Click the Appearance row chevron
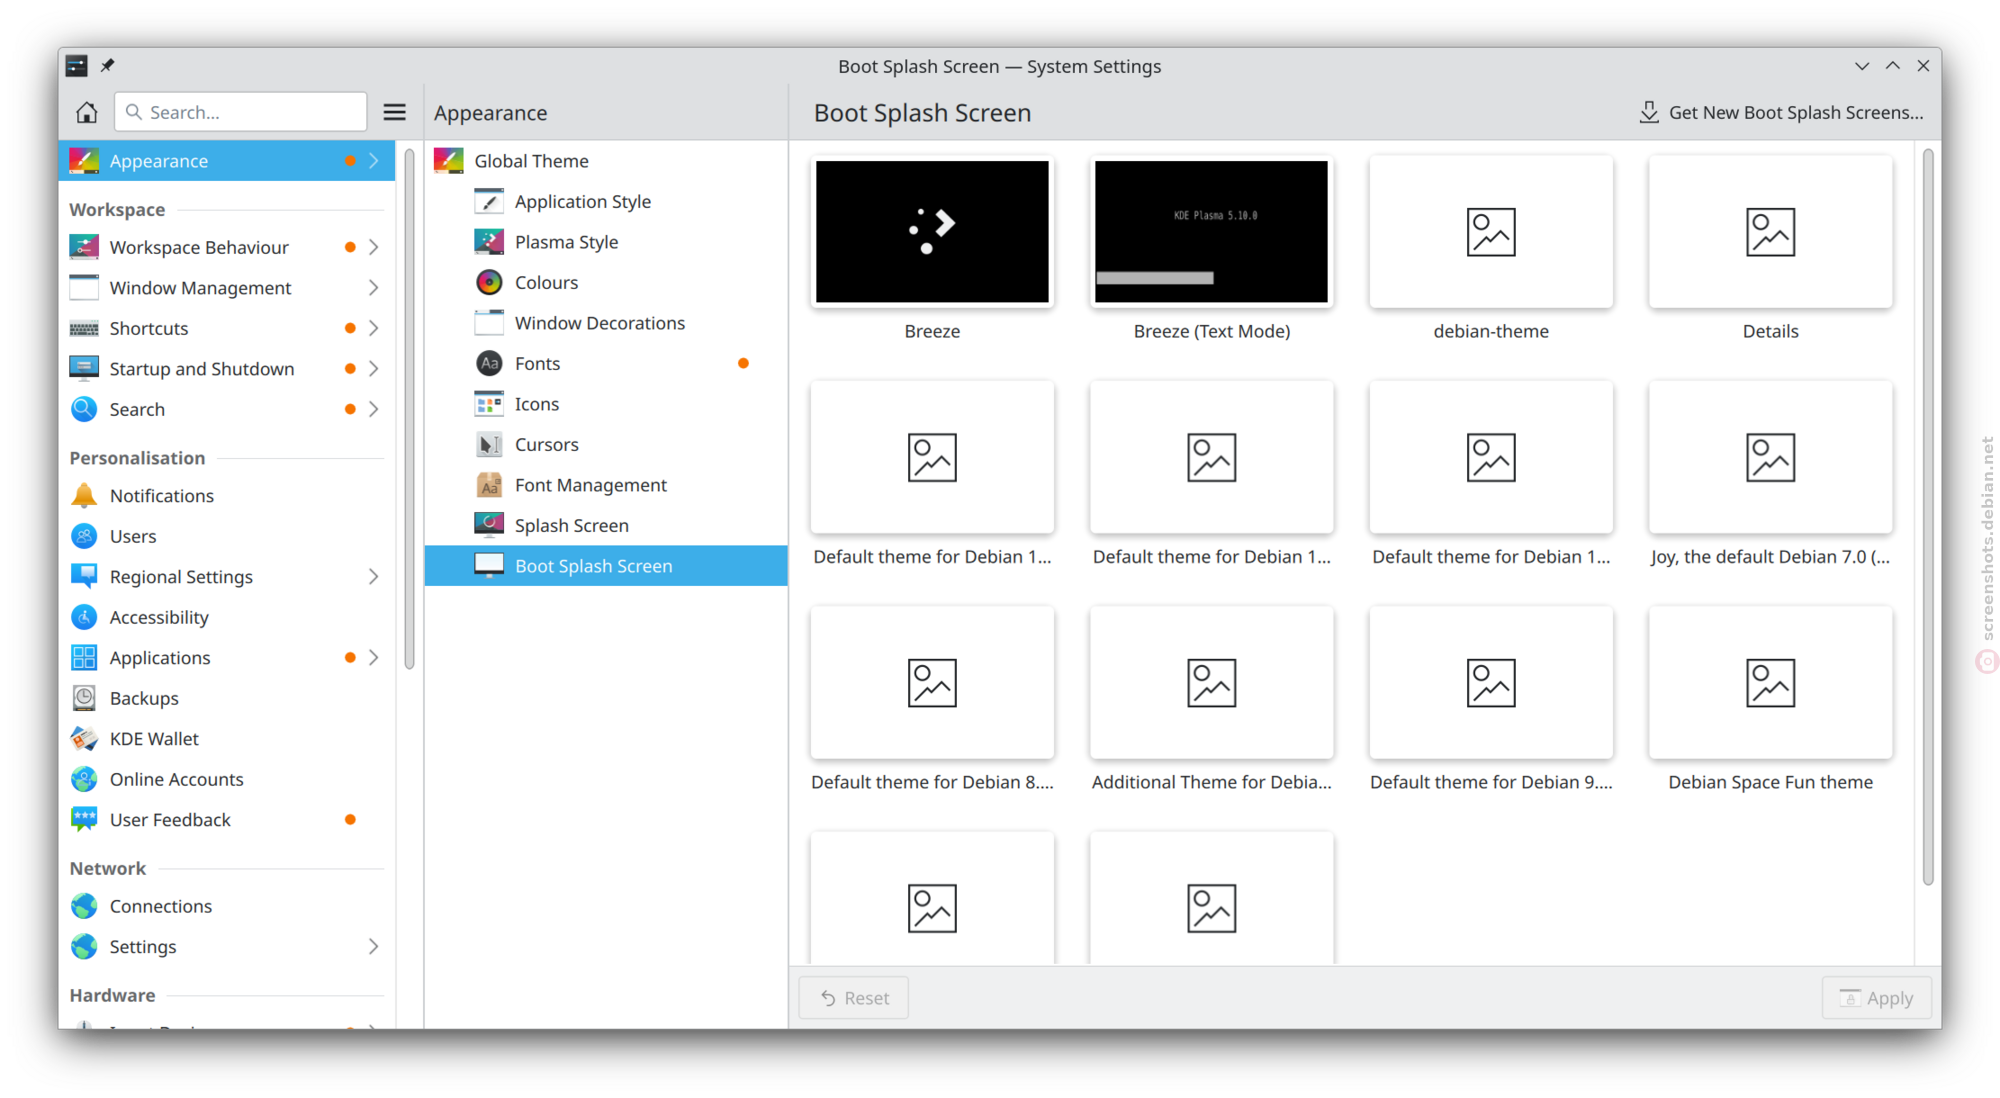 (373, 161)
